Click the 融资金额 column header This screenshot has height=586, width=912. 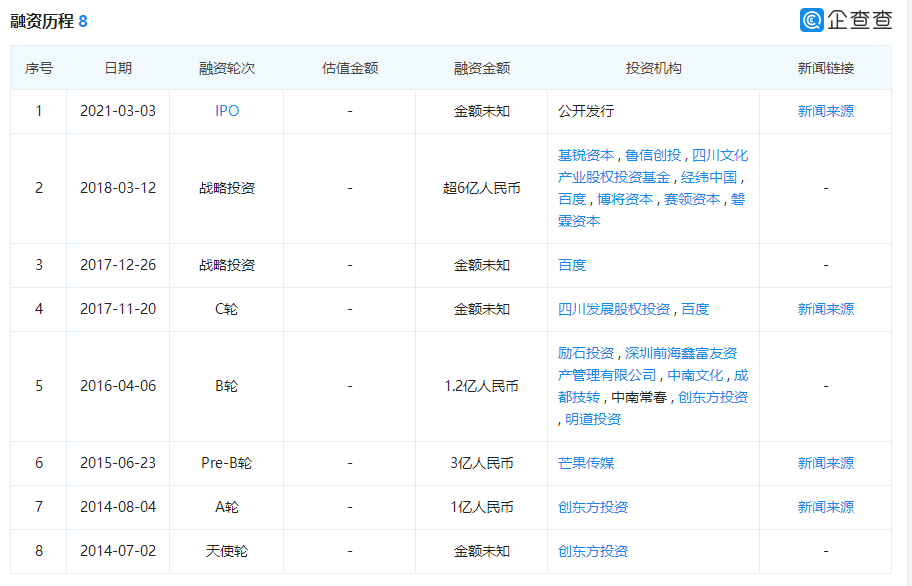(482, 68)
